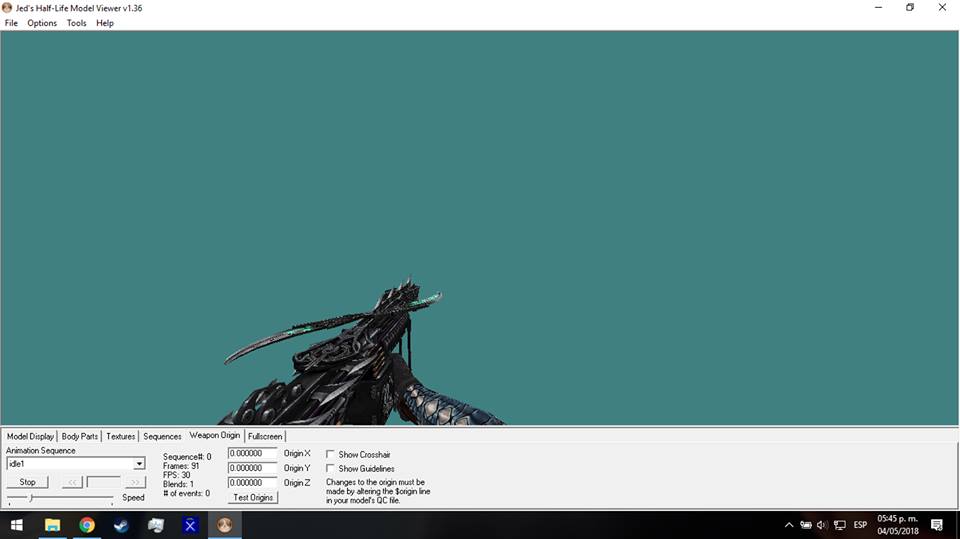The height and width of the screenshot is (539, 960).
Task: Restore down the Model Viewer window
Action: pyautogui.click(x=910, y=7)
